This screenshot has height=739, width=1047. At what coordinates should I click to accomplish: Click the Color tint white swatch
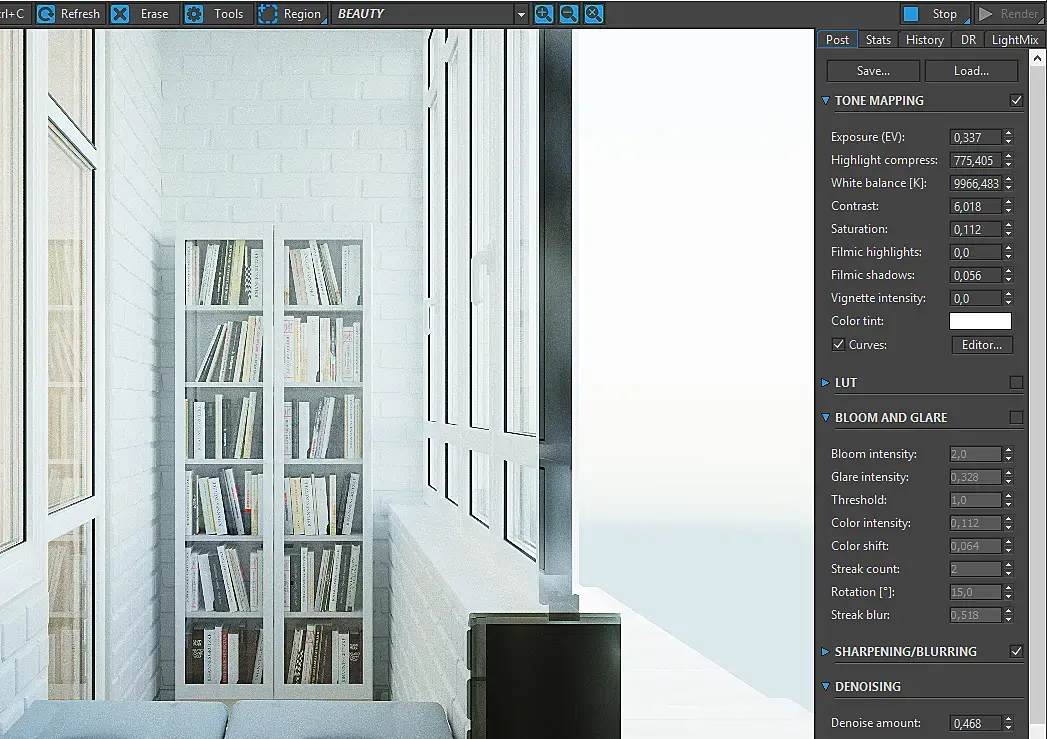[980, 321]
